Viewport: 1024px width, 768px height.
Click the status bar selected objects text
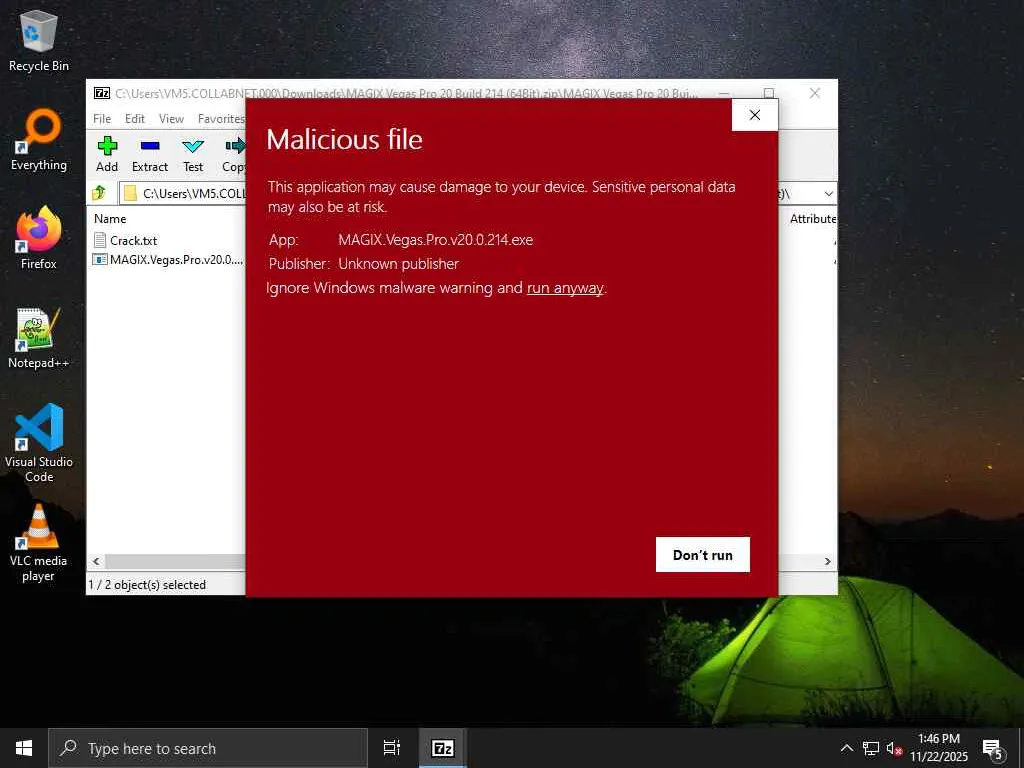[148, 584]
